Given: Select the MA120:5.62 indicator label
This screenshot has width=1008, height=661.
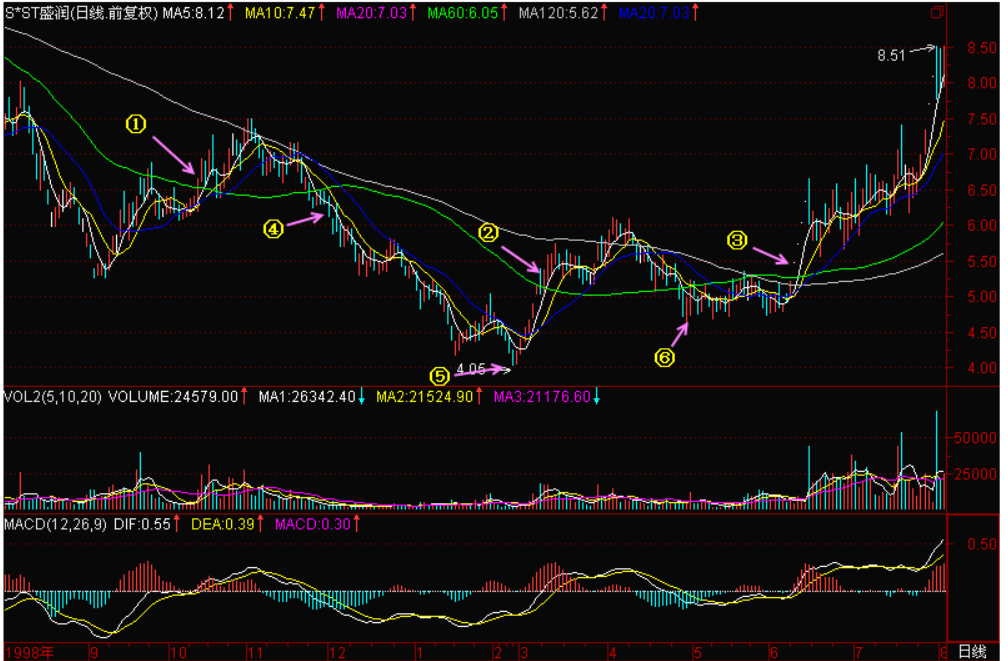Looking at the screenshot, I should (558, 13).
